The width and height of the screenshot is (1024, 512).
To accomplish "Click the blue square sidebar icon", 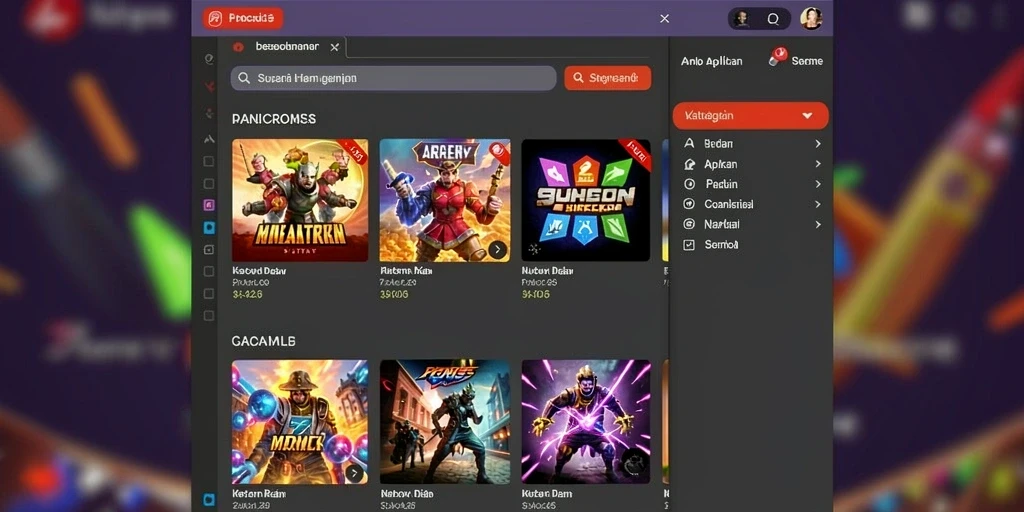I will coord(209,228).
